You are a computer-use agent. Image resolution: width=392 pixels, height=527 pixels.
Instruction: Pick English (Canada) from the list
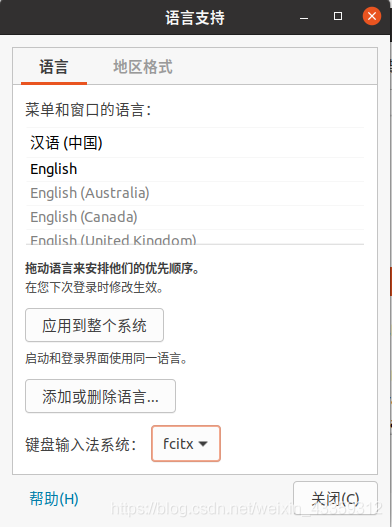tap(195, 217)
